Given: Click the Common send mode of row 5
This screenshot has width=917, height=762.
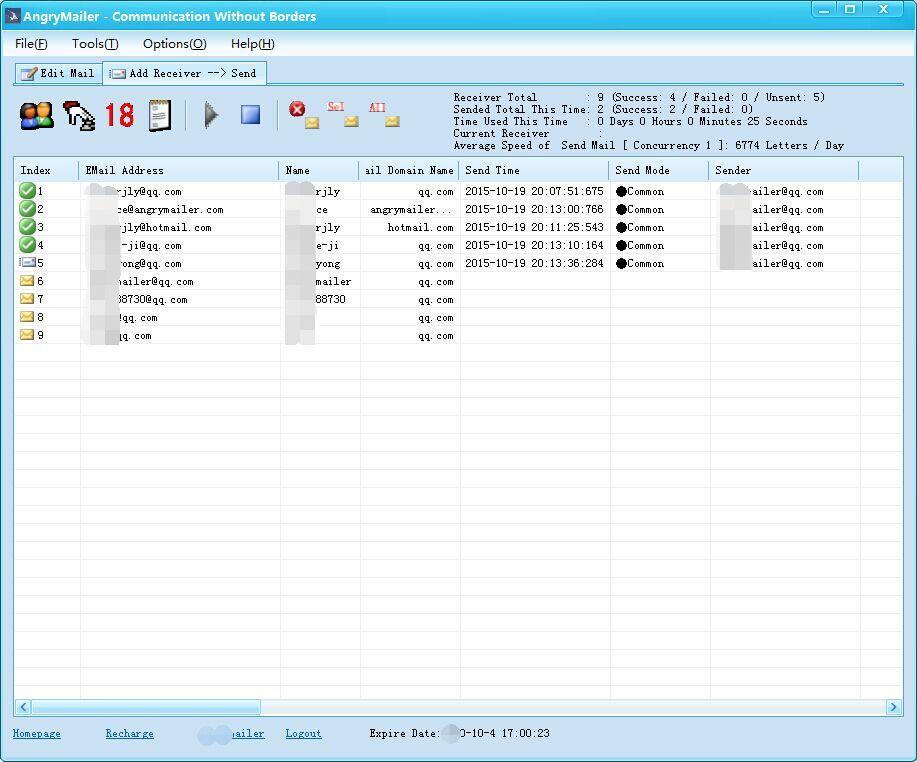Looking at the screenshot, I should click(x=640, y=263).
